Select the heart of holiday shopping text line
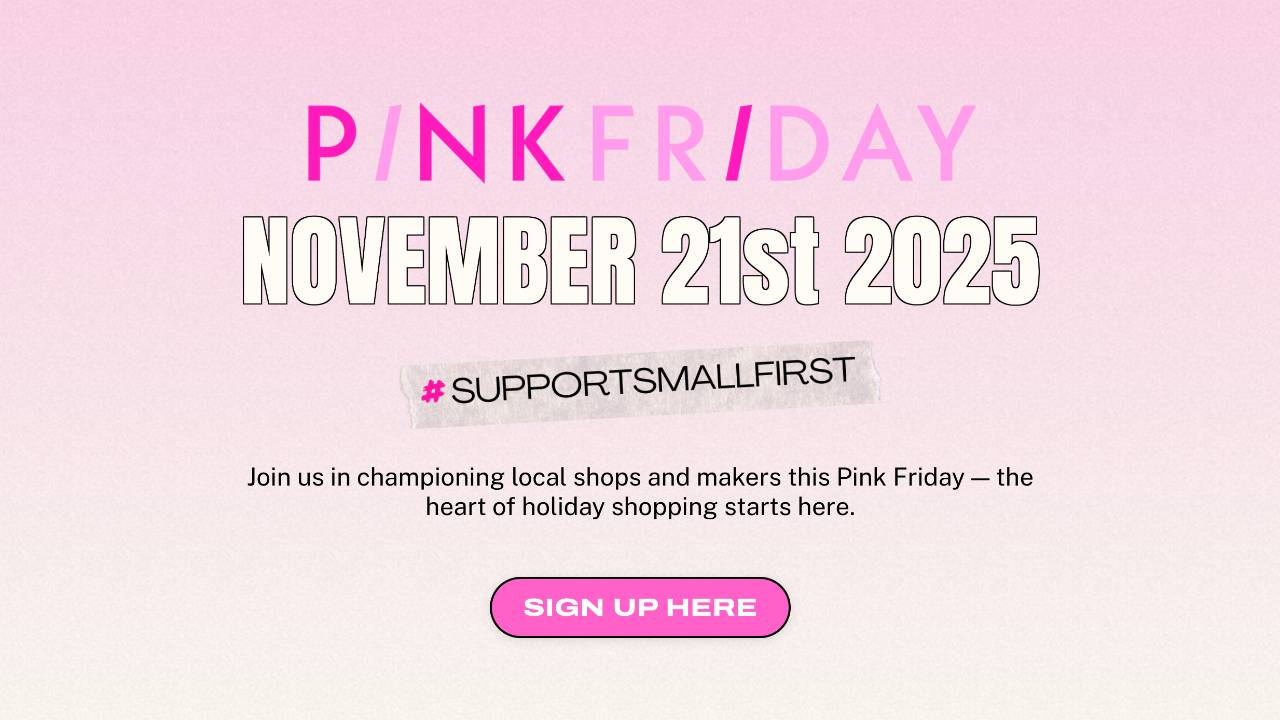Image resolution: width=1280 pixels, height=720 pixels. 640,506
